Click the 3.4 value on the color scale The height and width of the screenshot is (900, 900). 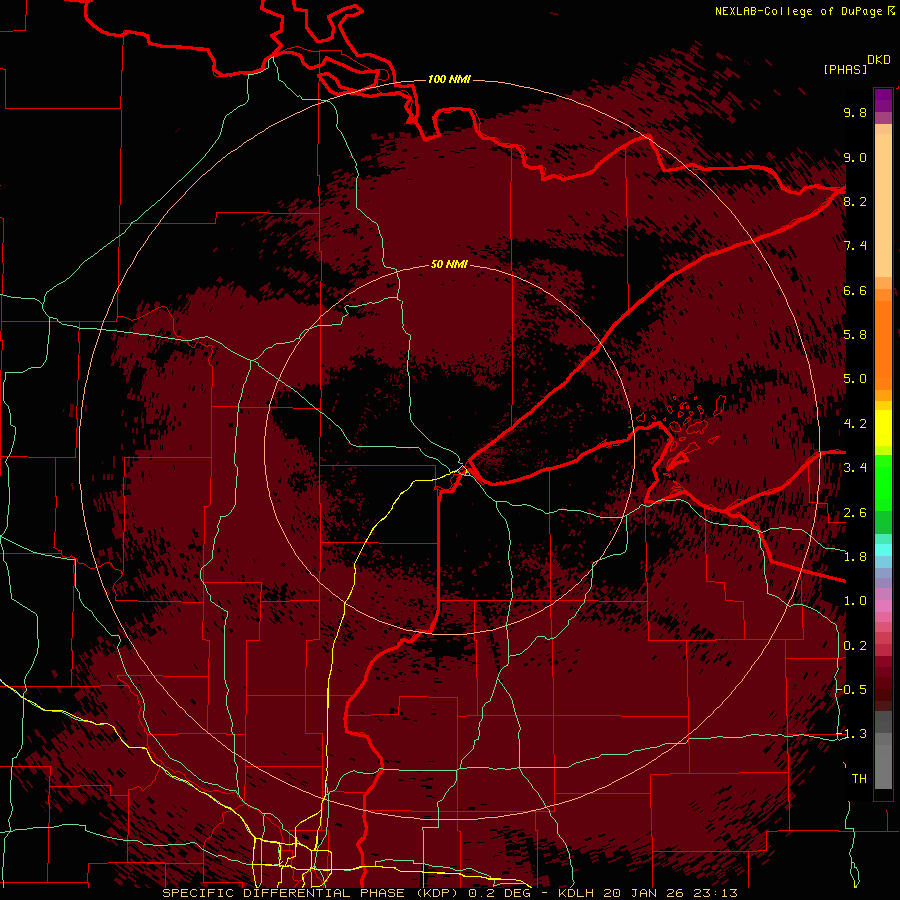[855, 468]
